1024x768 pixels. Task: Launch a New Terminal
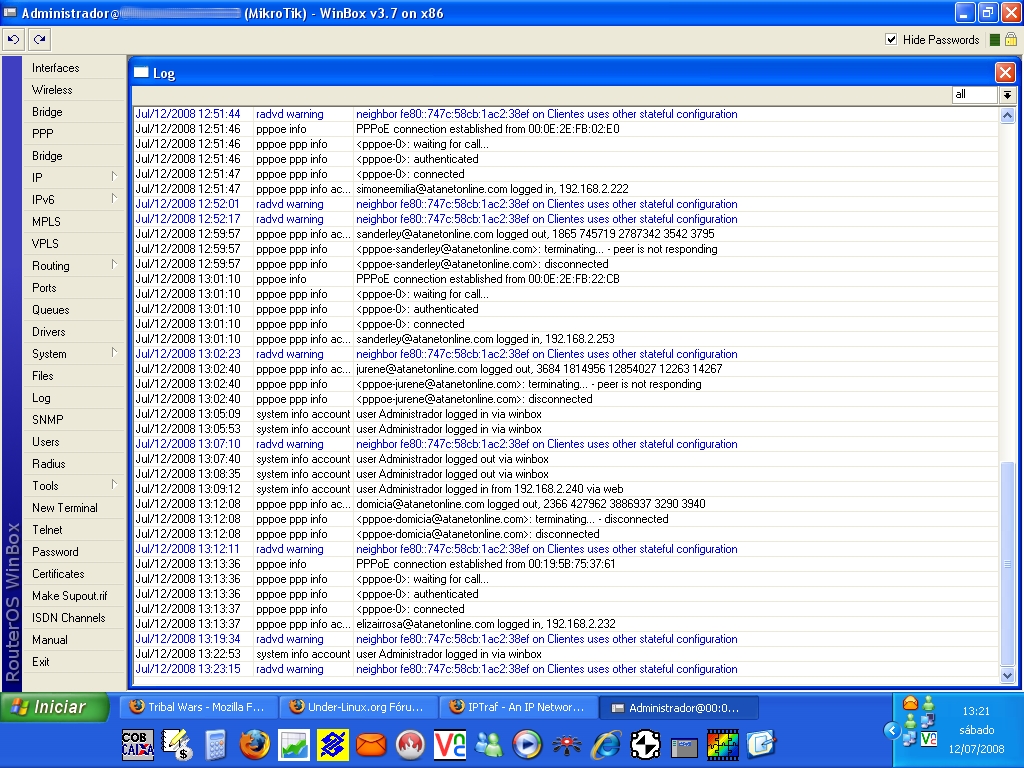[x=65, y=508]
